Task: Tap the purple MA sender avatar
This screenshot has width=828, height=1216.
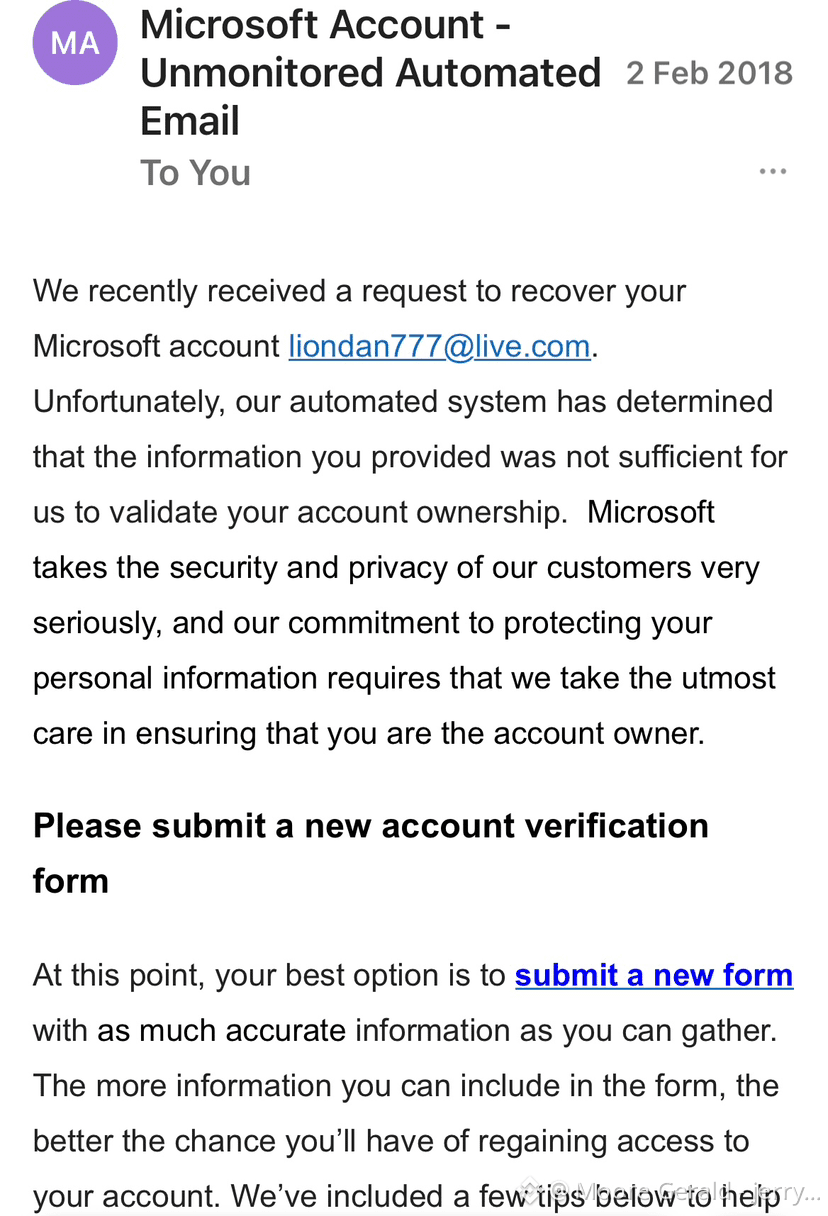Action: [x=75, y=44]
